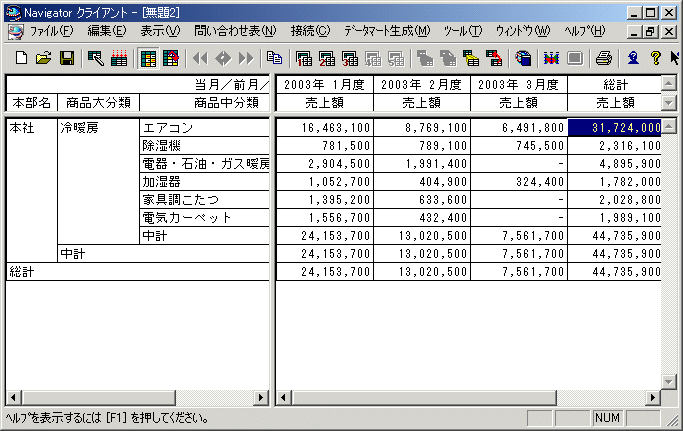Viewport: 683px width, 431px height.
Task: Select the 冷暖房 category cell
Action: 98,181
